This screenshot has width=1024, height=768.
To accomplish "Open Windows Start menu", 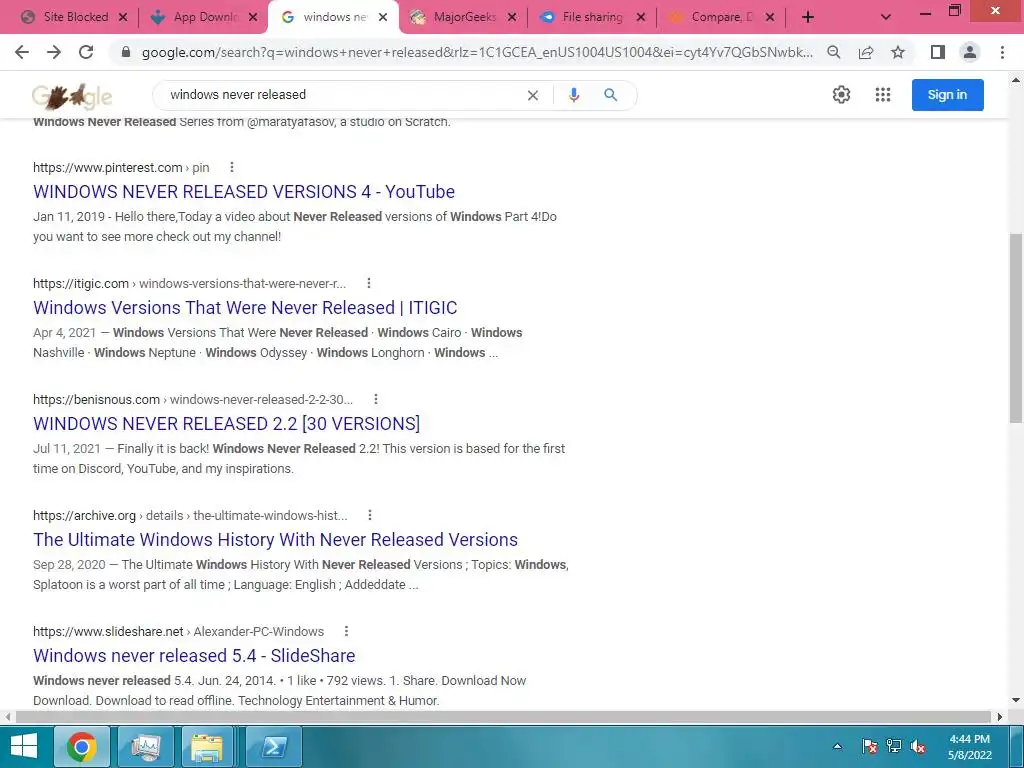I will (x=24, y=746).
